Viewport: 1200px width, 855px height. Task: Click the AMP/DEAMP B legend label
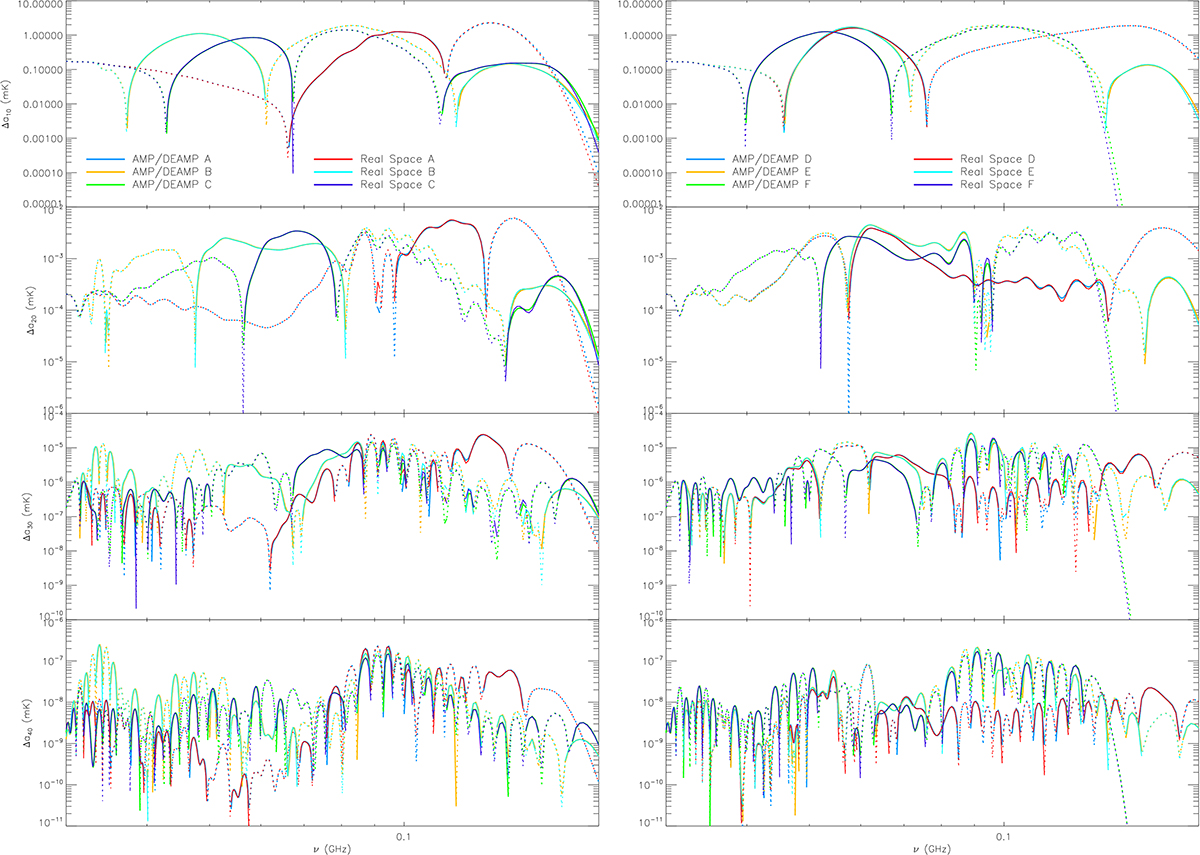tap(172, 172)
